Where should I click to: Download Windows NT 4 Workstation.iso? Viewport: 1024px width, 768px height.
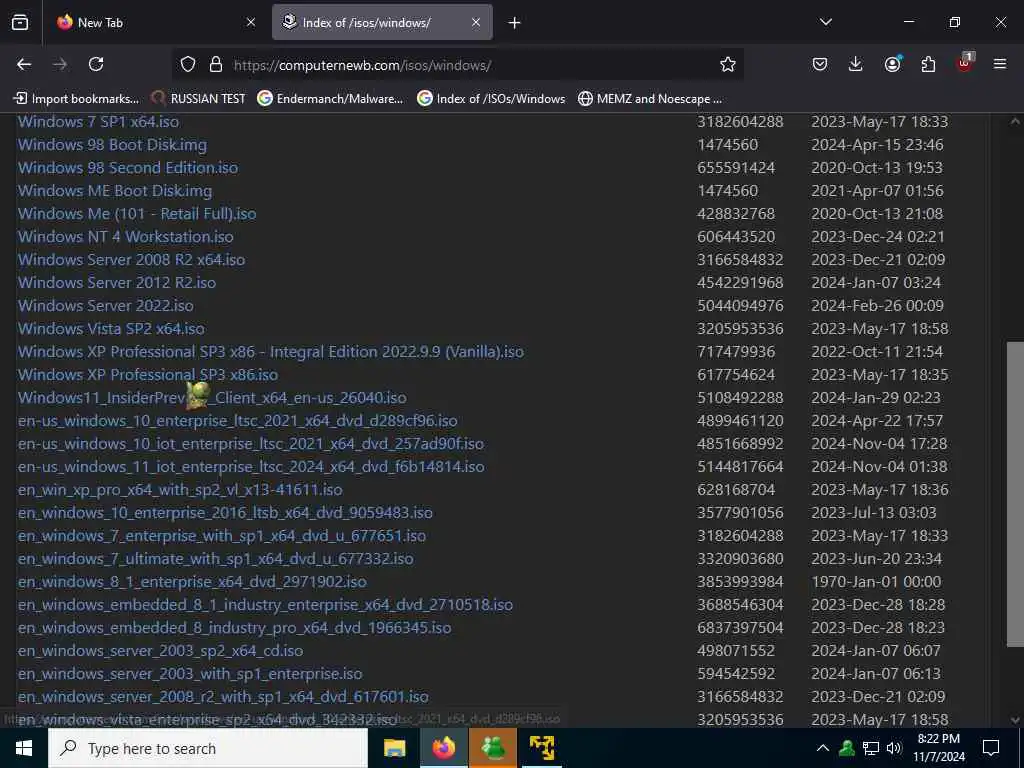tap(125, 236)
